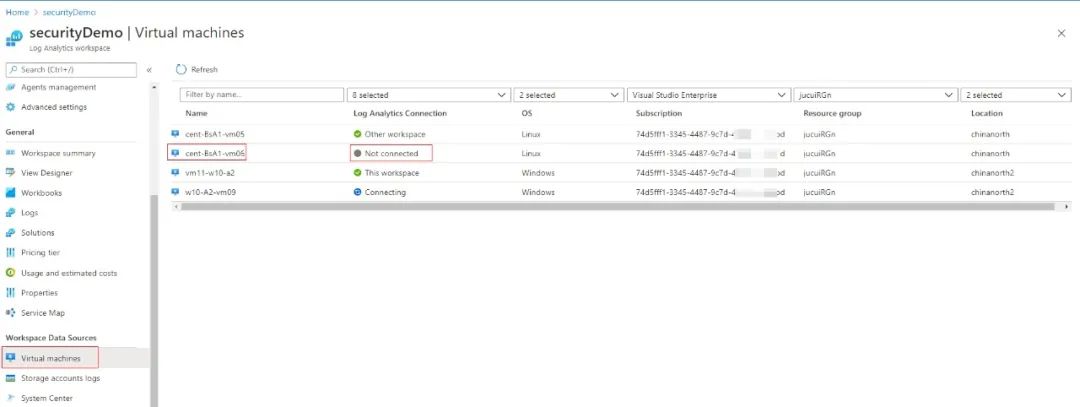Viewport: 1080px width, 407px height.
Task: Click the sidebar Search (Ctrl+/) field
Action: pos(72,70)
